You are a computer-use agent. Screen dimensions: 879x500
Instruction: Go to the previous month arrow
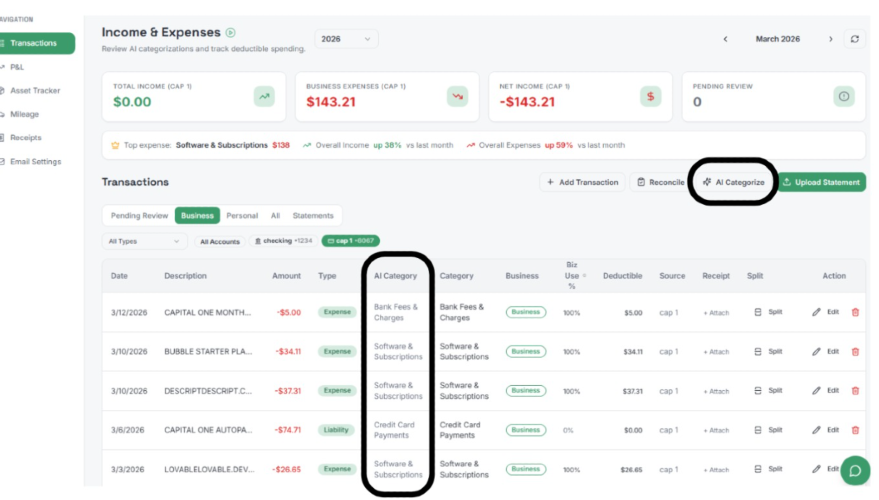(x=725, y=39)
